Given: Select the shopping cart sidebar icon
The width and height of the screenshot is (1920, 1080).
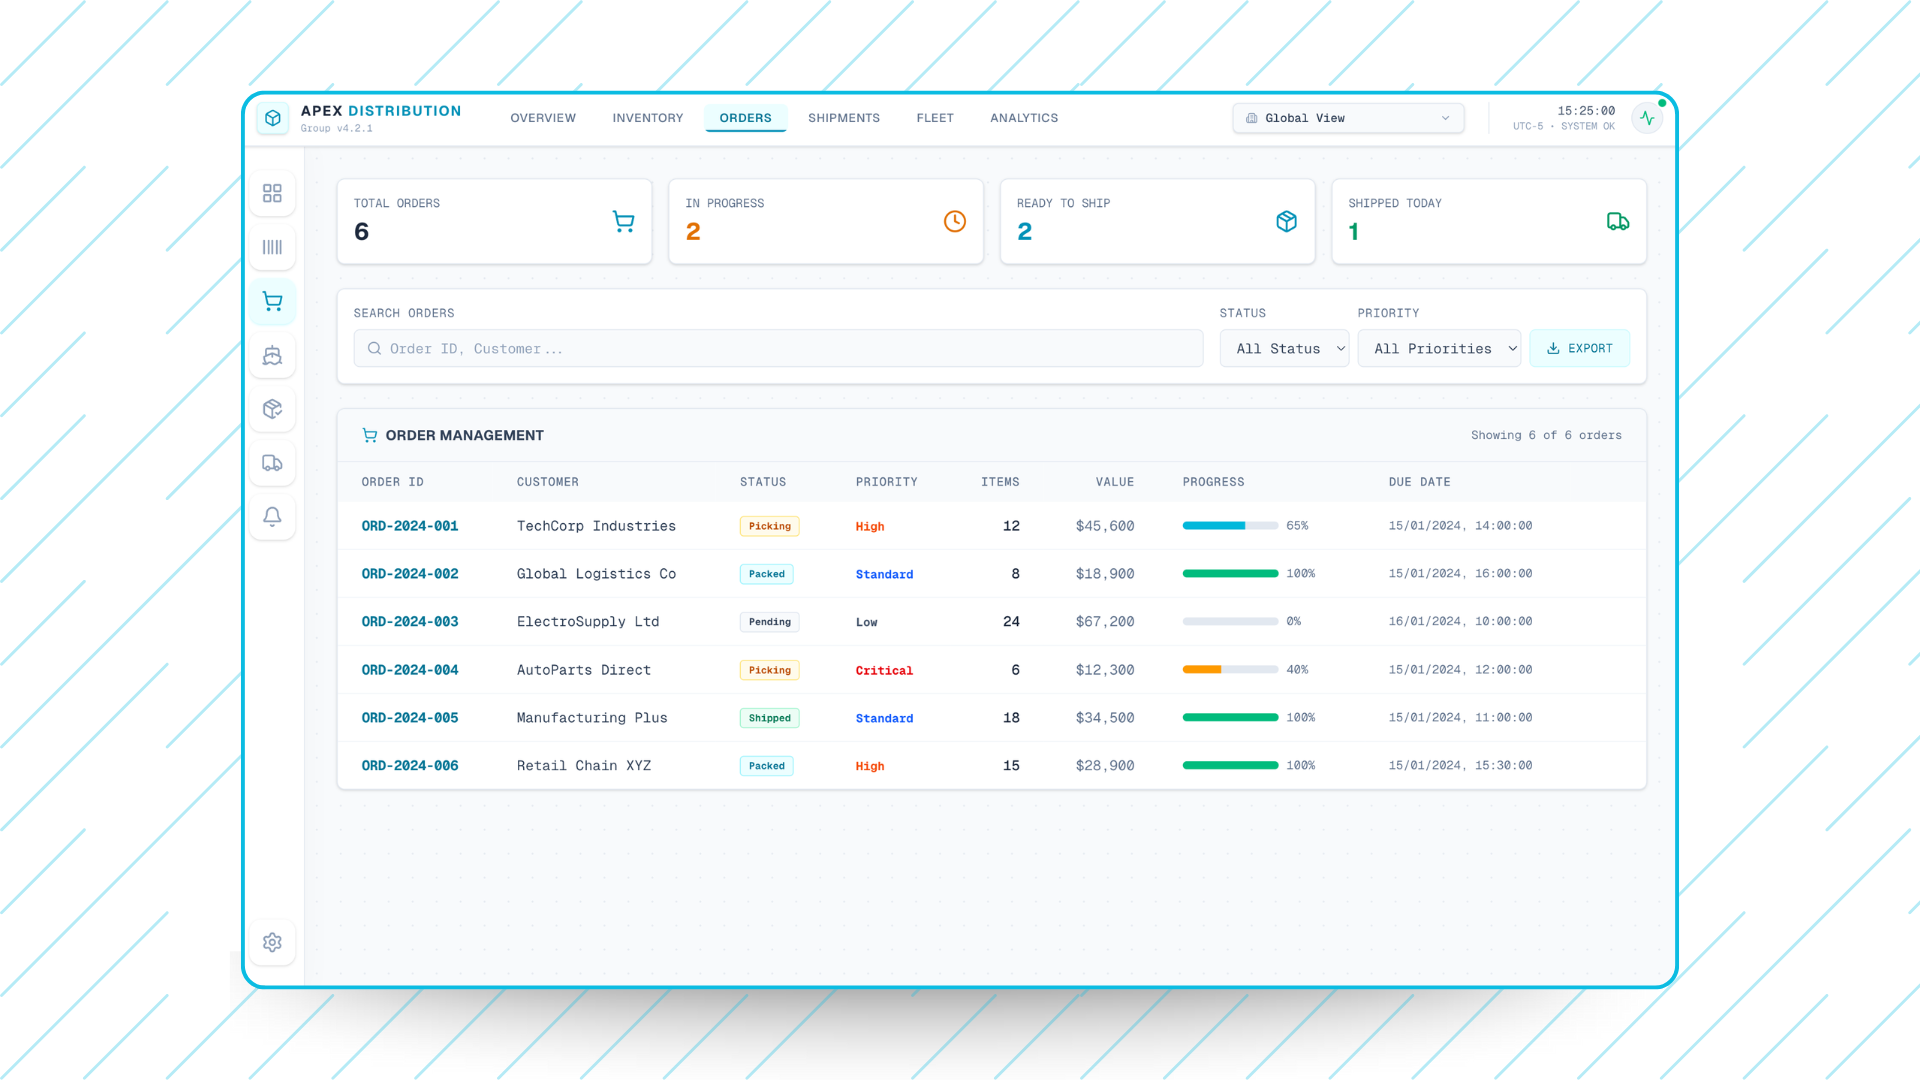Looking at the screenshot, I should [x=272, y=301].
